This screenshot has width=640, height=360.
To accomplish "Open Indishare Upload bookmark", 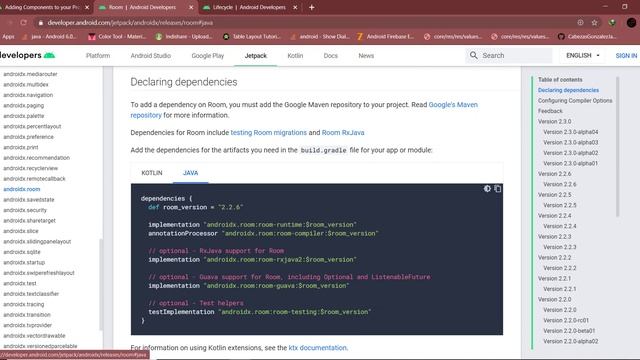I will tap(184, 37).
